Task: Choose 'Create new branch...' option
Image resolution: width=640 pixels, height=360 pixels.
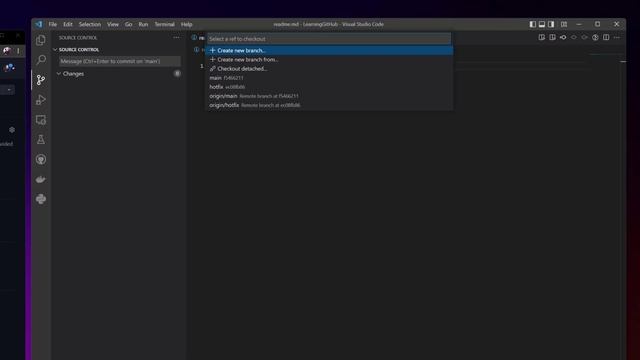Action: 329,51
